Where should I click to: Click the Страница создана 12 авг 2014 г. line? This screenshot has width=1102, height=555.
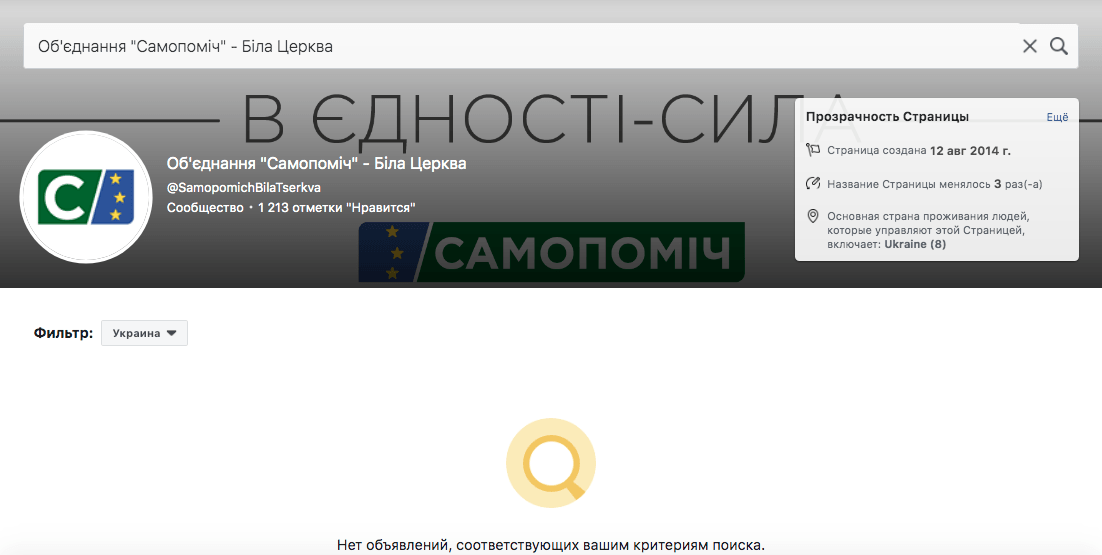point(919,150)
